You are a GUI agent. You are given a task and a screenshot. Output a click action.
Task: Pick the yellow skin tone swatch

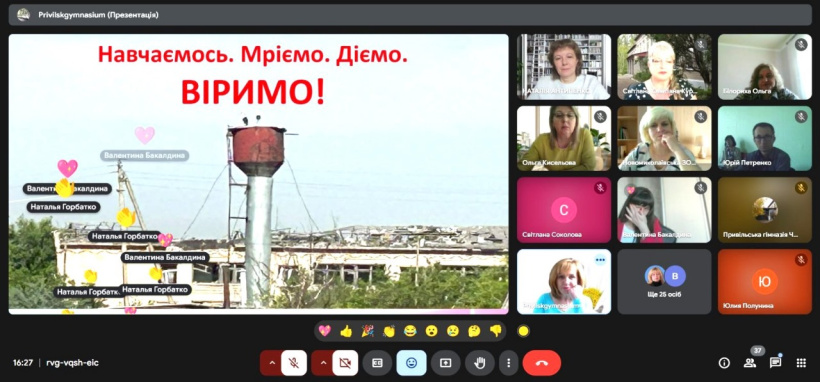click(x=523, y=331)
